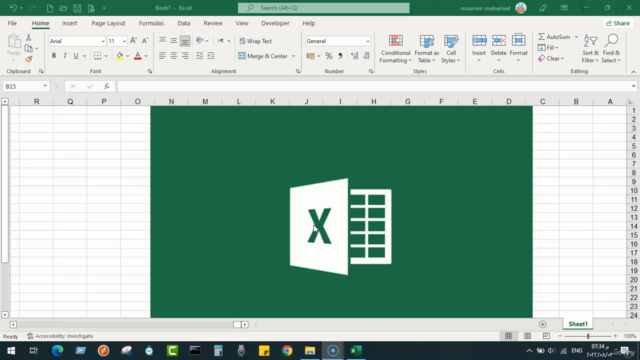Click Accessibility: Investigate in status bar
The image size is (640, 360).
(60, 336)
